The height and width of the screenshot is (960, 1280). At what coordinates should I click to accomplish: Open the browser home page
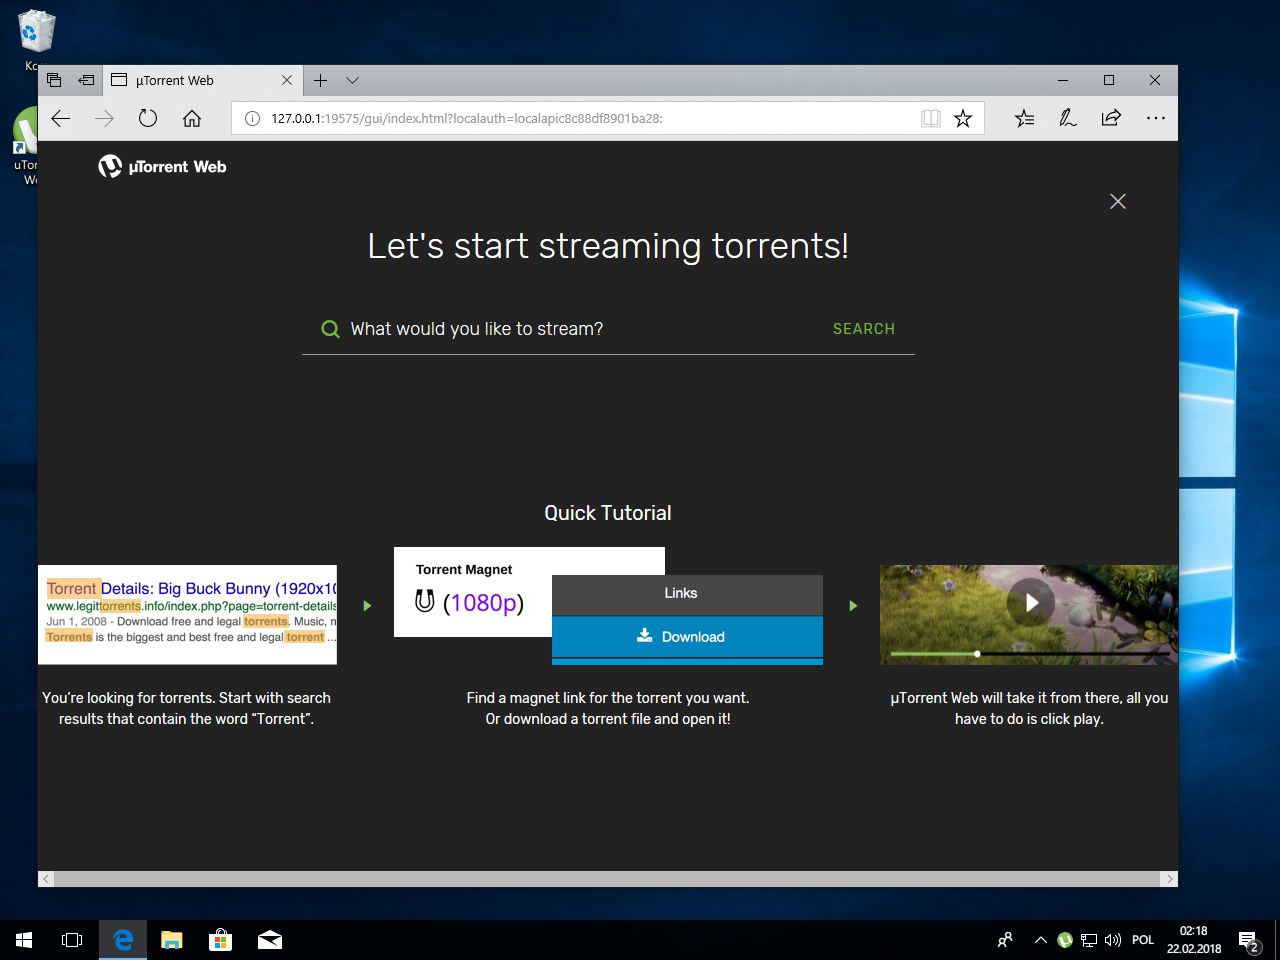point(192,118)
